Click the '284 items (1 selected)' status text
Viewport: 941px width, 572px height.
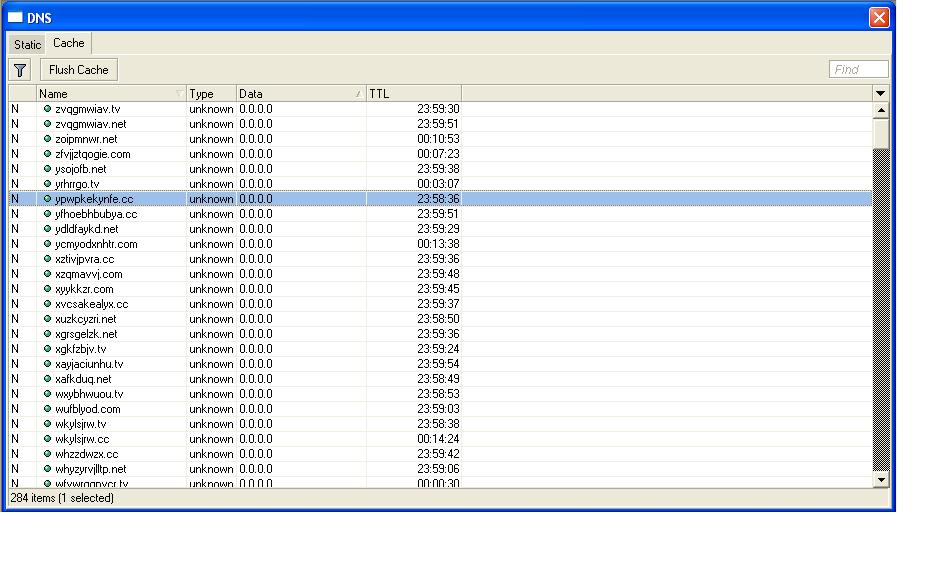click(x=62, y=498)
